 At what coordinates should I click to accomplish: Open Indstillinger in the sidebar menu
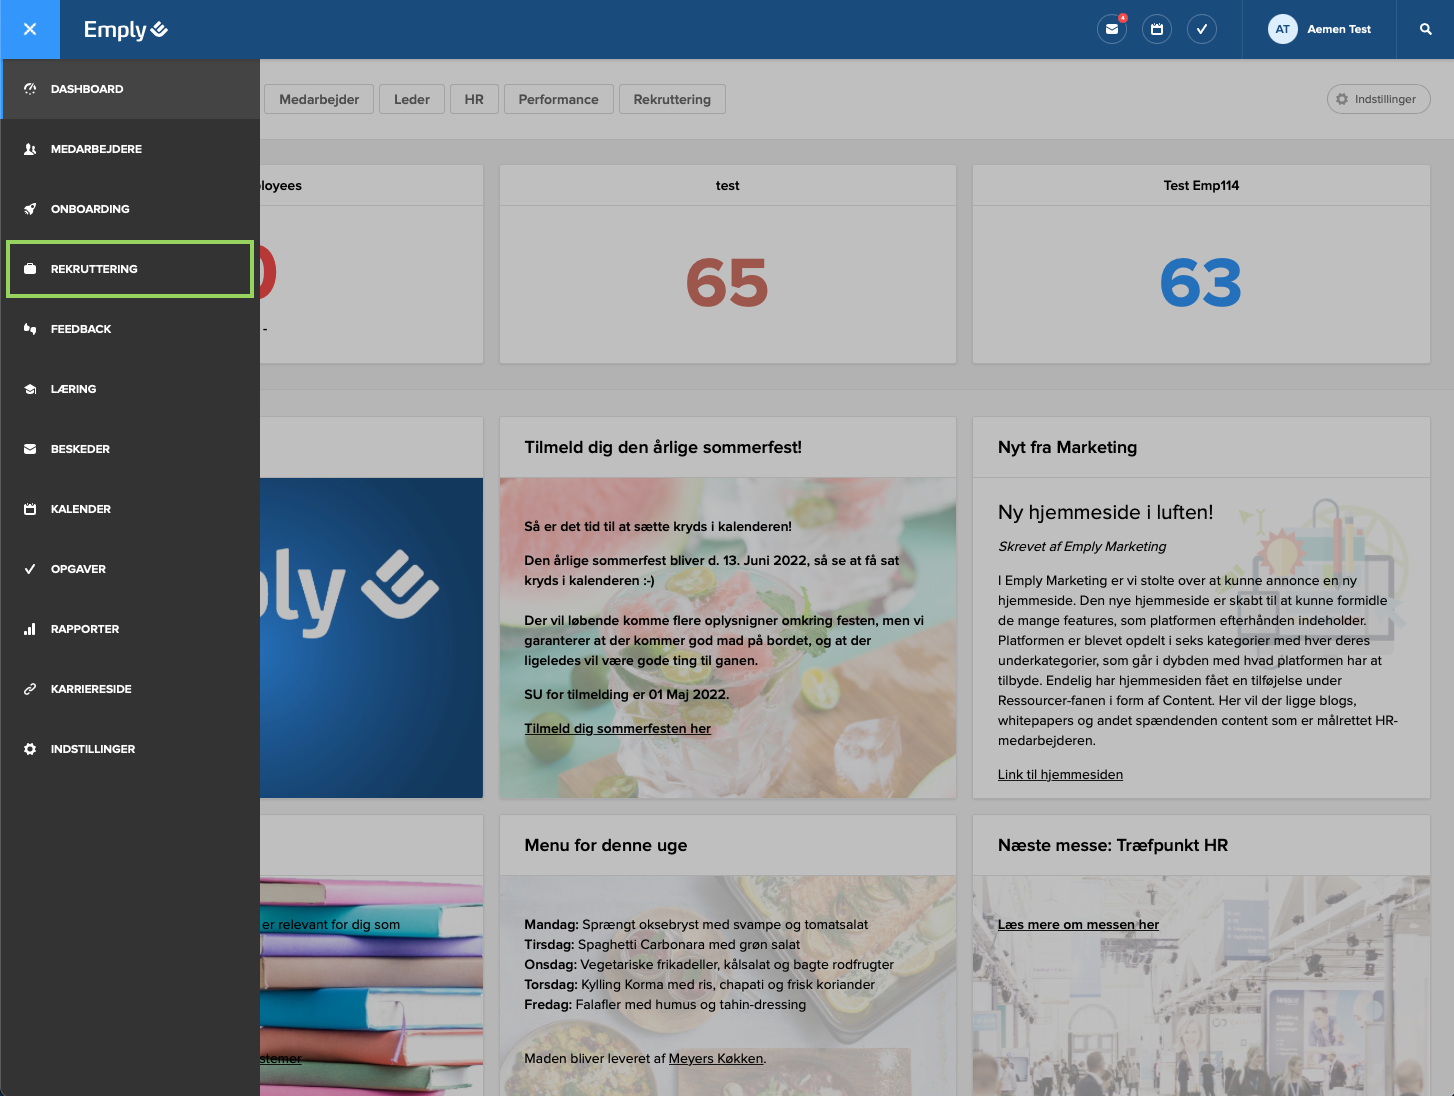tap(93, 749)
